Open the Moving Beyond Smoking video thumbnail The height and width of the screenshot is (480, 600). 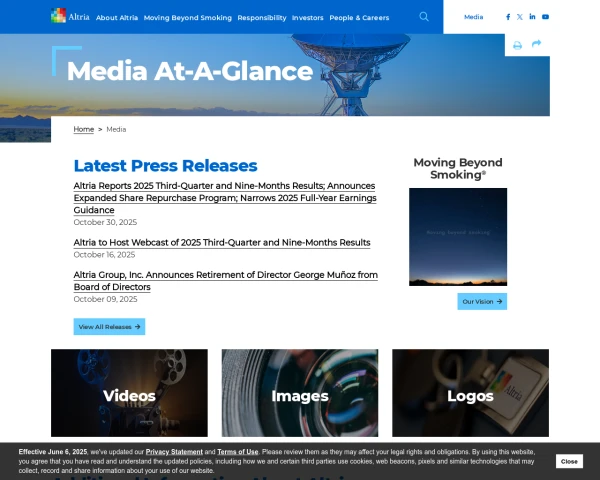click(458, 237)
